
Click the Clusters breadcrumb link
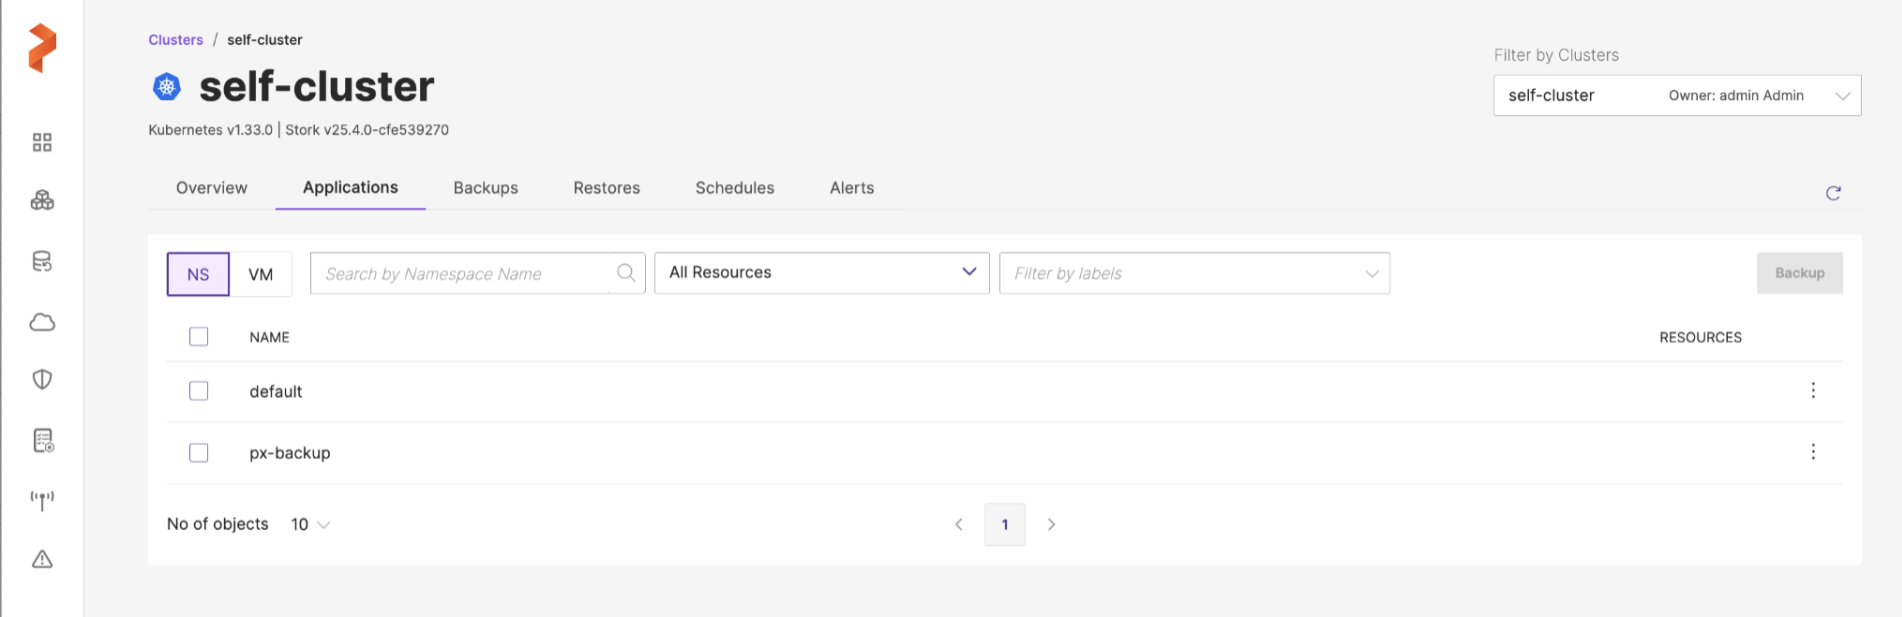pyautogui.click(x=176, y=40)
